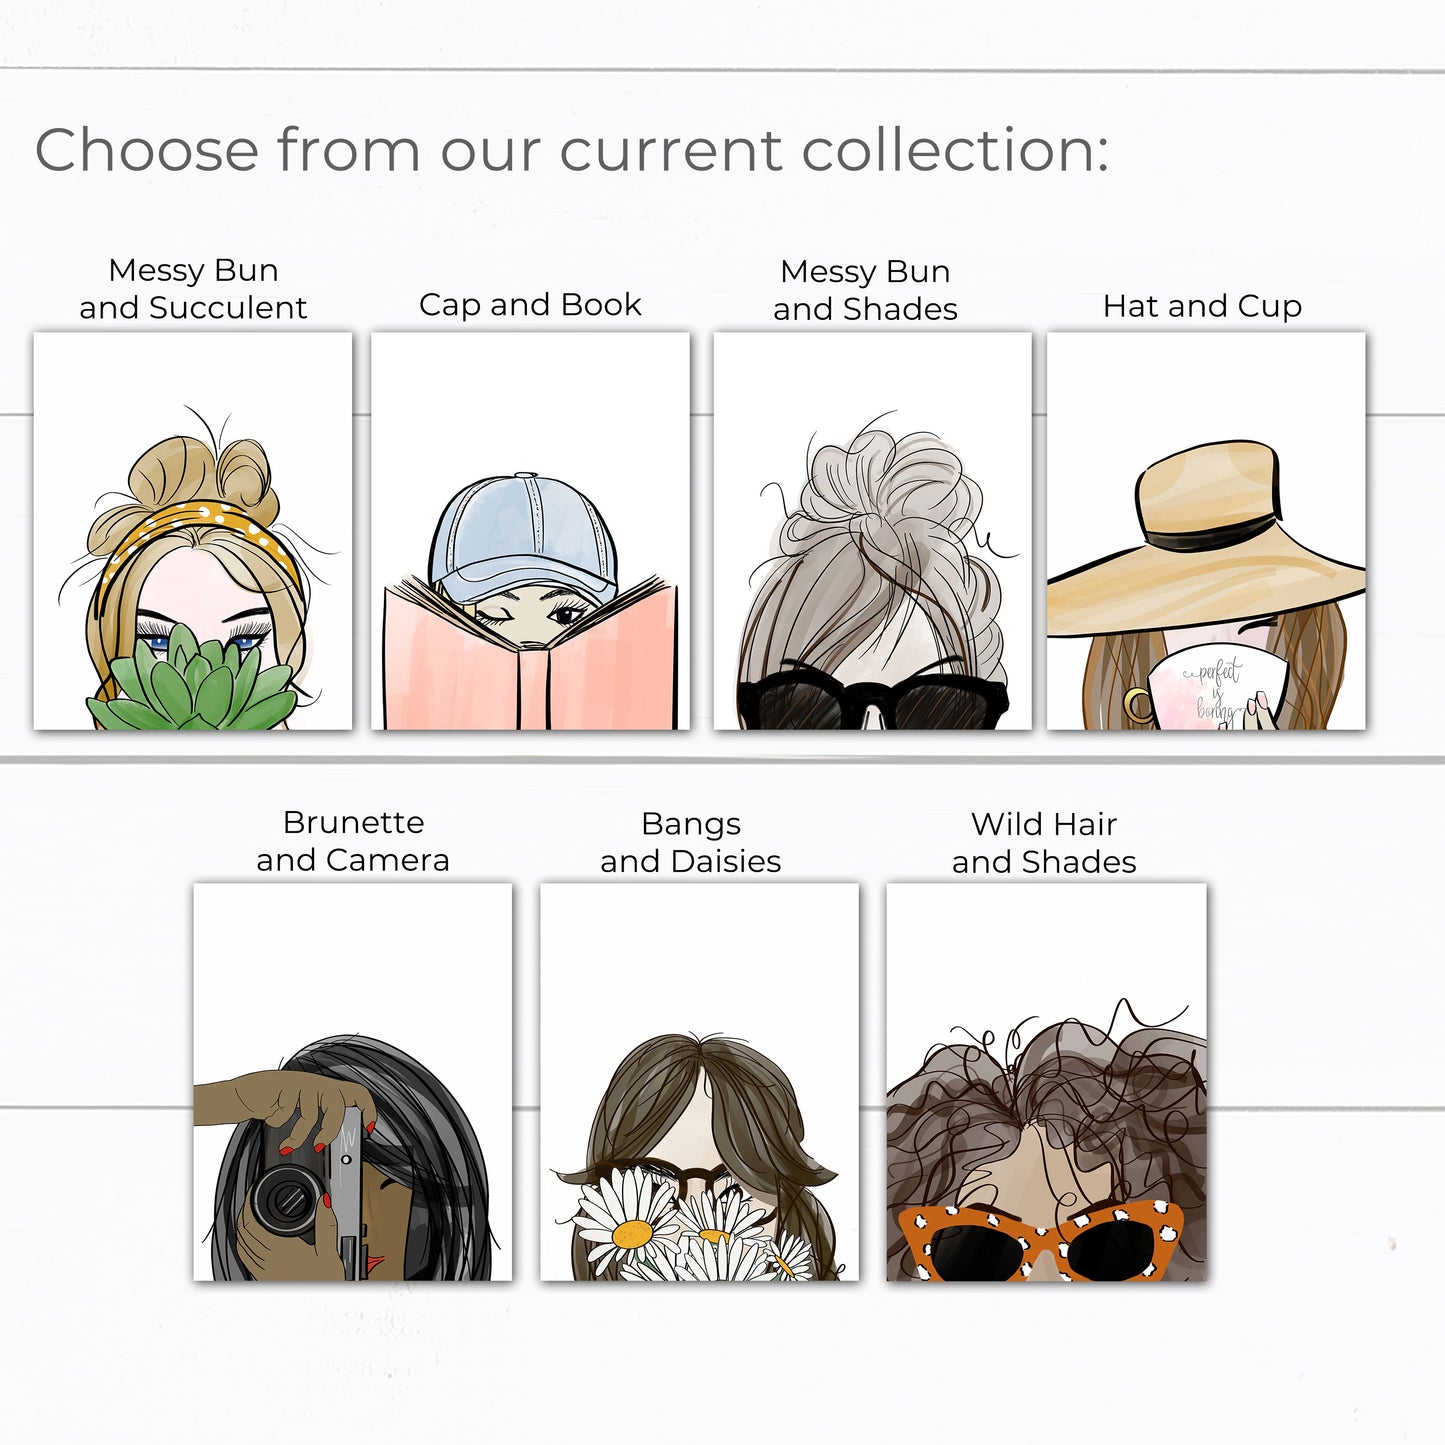Click the 'Choose from our current collection' heading

point(572,150)
